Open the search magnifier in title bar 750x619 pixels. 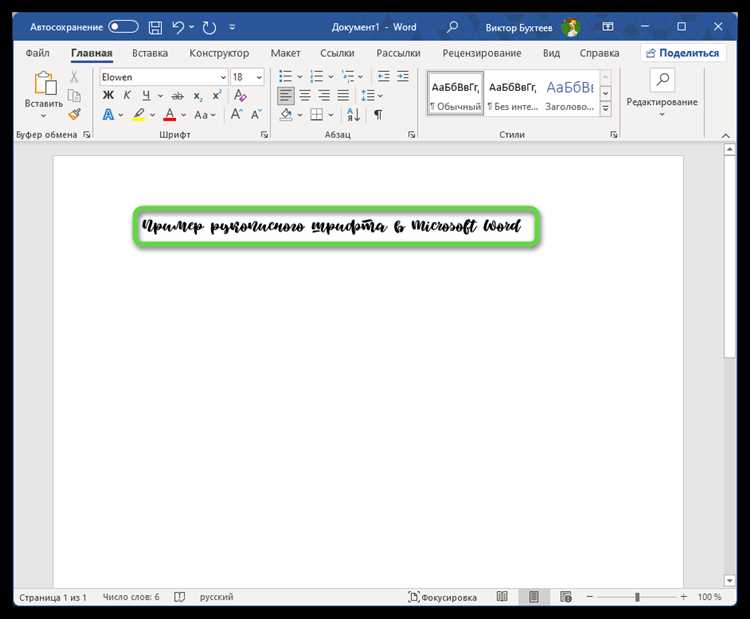tap(452, 27)
